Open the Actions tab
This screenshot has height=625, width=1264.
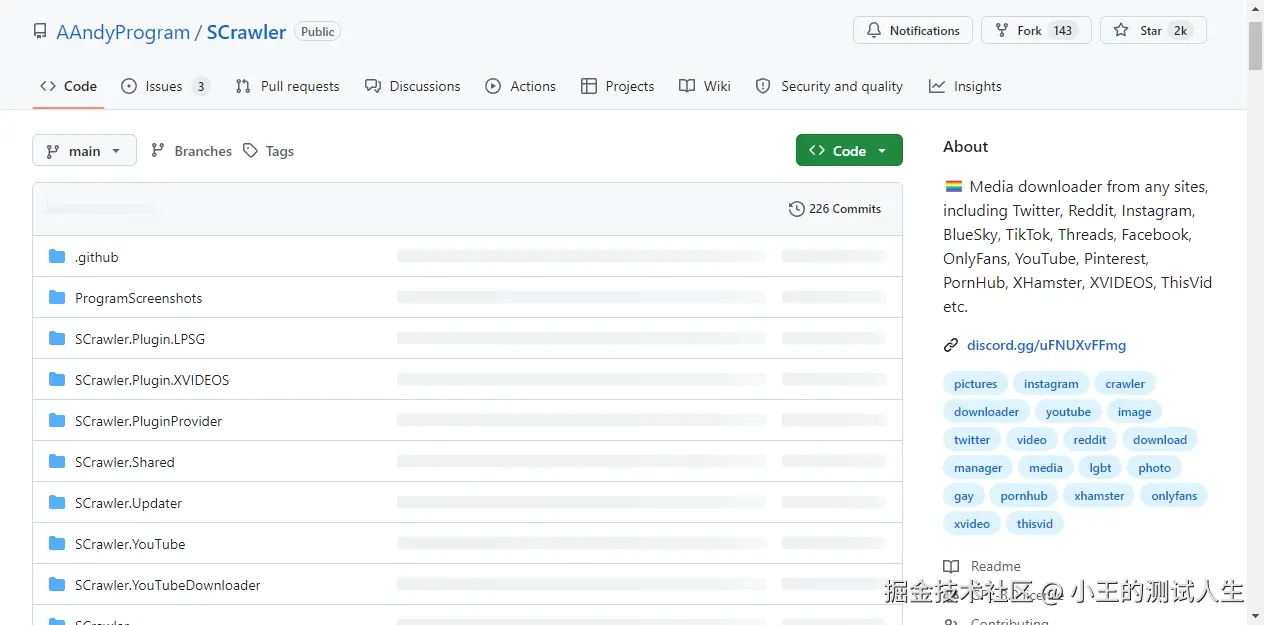(520, 86)
